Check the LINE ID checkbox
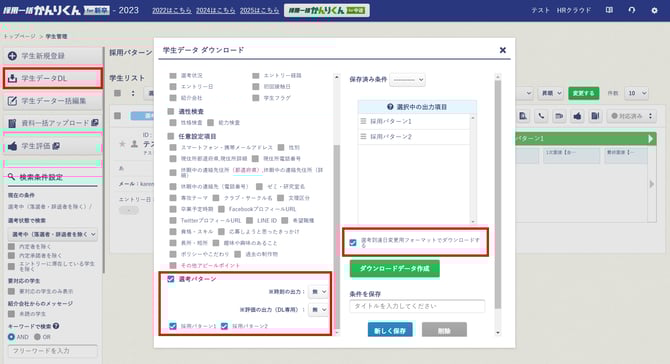Viewport: 670px width, 364px height. 250,220
